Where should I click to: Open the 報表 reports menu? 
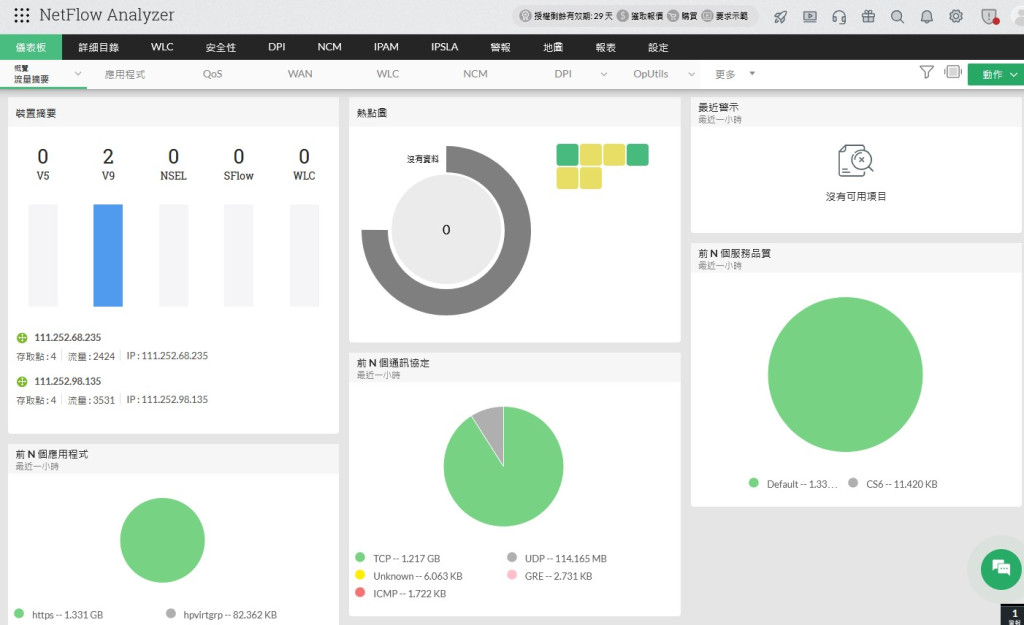tap(605, 47)
